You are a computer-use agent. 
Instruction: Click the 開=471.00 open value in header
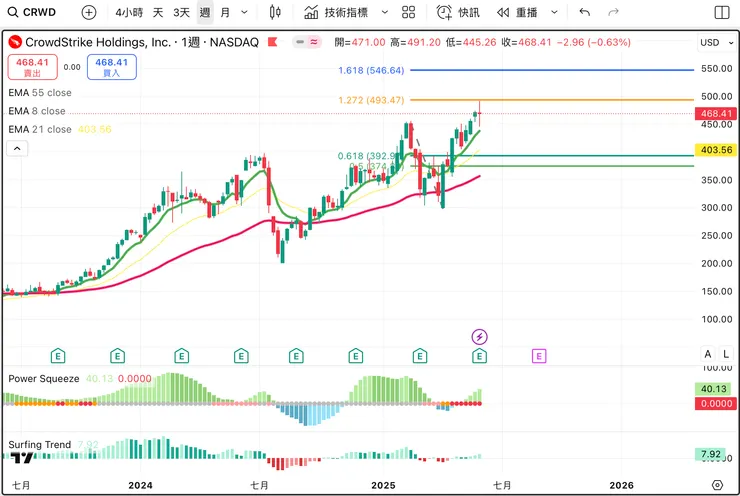[360, 42]
